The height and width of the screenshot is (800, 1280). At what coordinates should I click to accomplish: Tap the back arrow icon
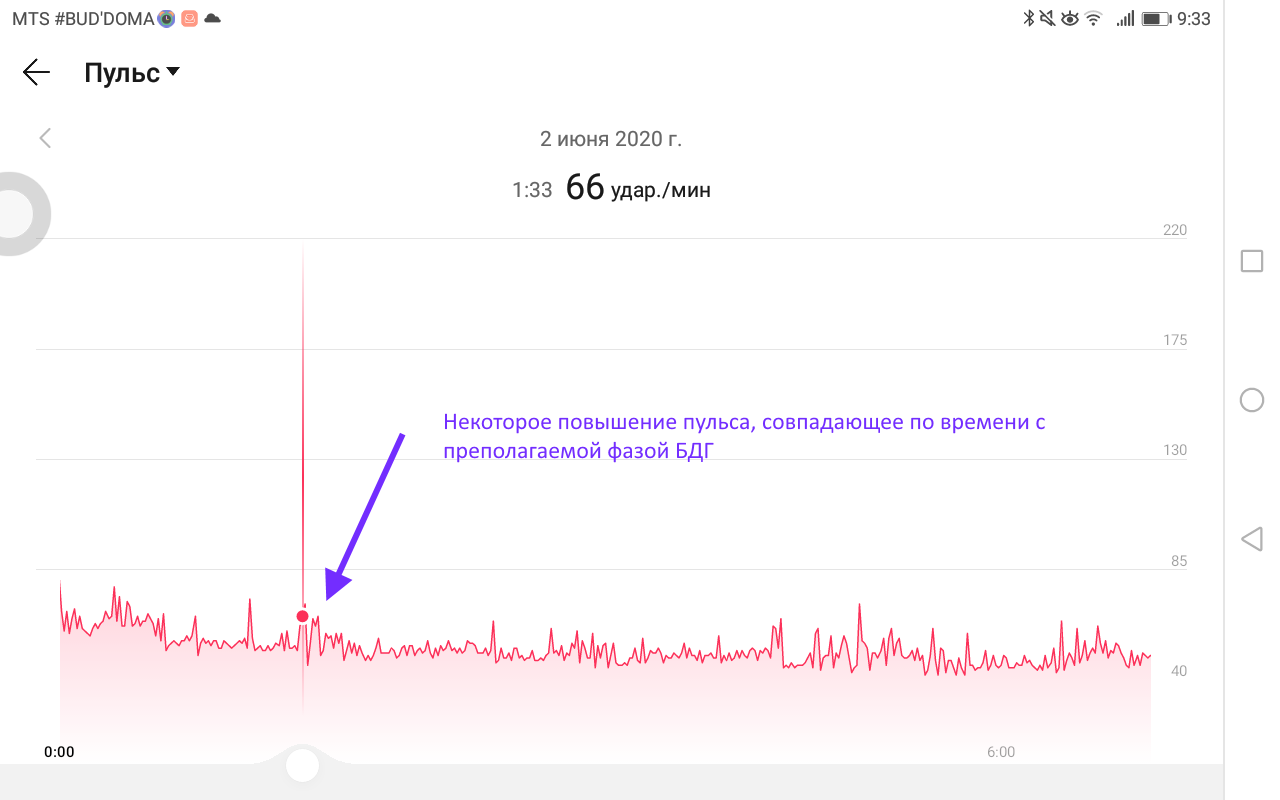tap(36, 72)
